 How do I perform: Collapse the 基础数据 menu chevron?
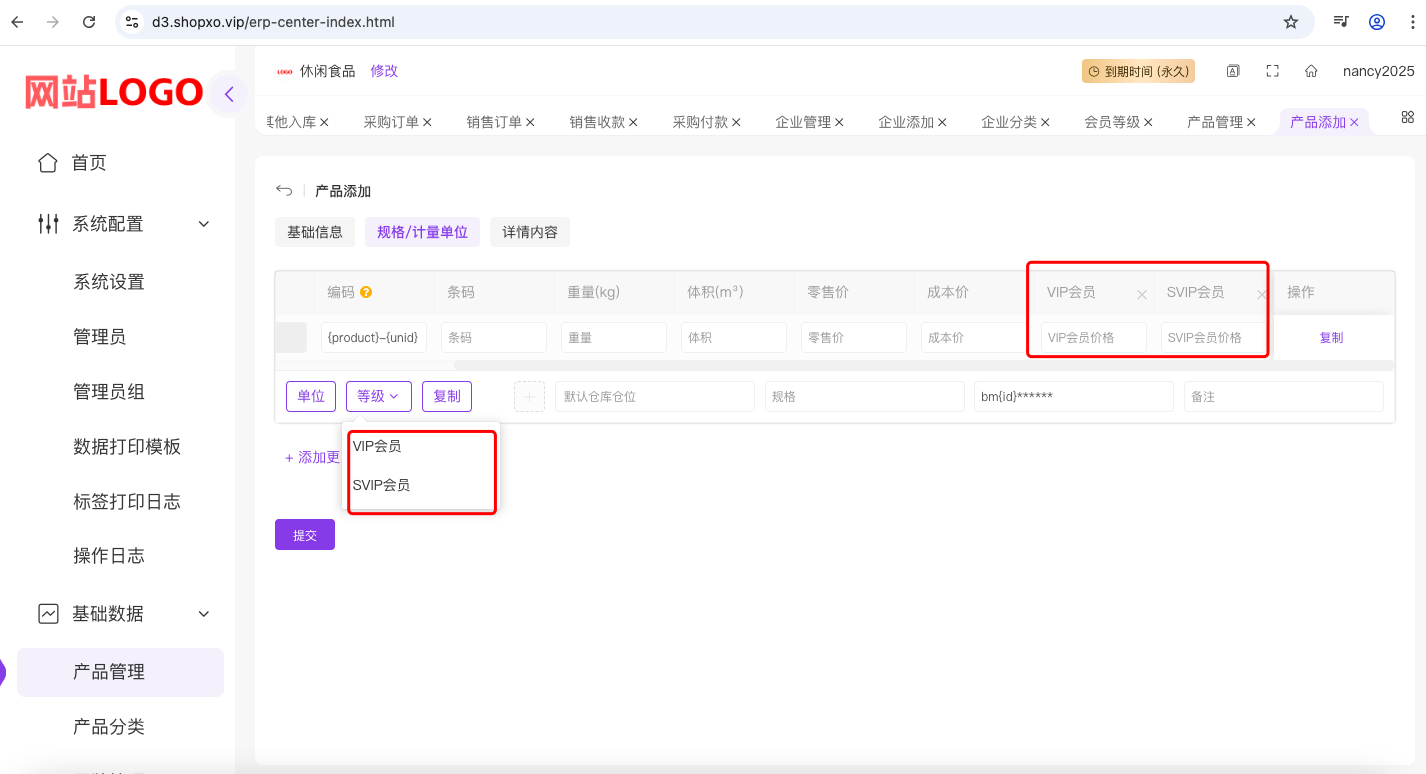pyautogui.click(x=204, y=614)
